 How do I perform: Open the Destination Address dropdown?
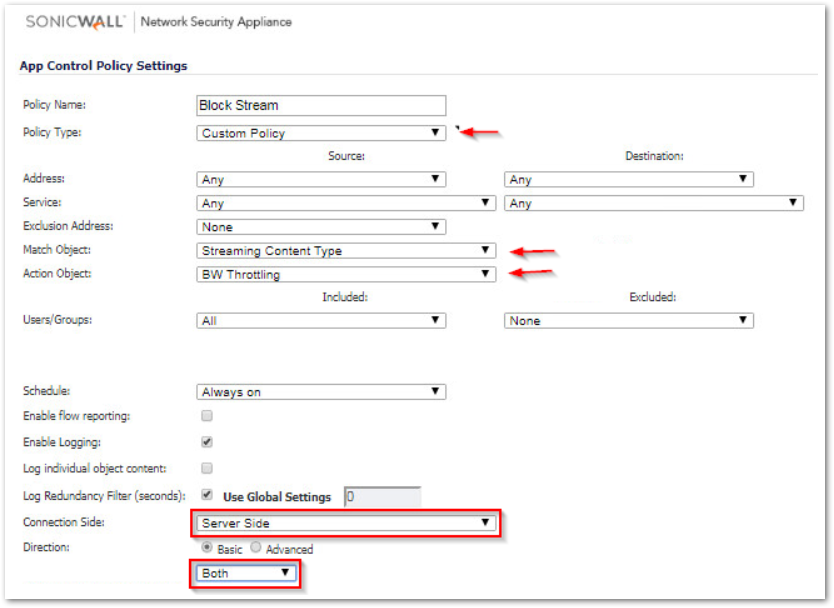tap(628, 179)
